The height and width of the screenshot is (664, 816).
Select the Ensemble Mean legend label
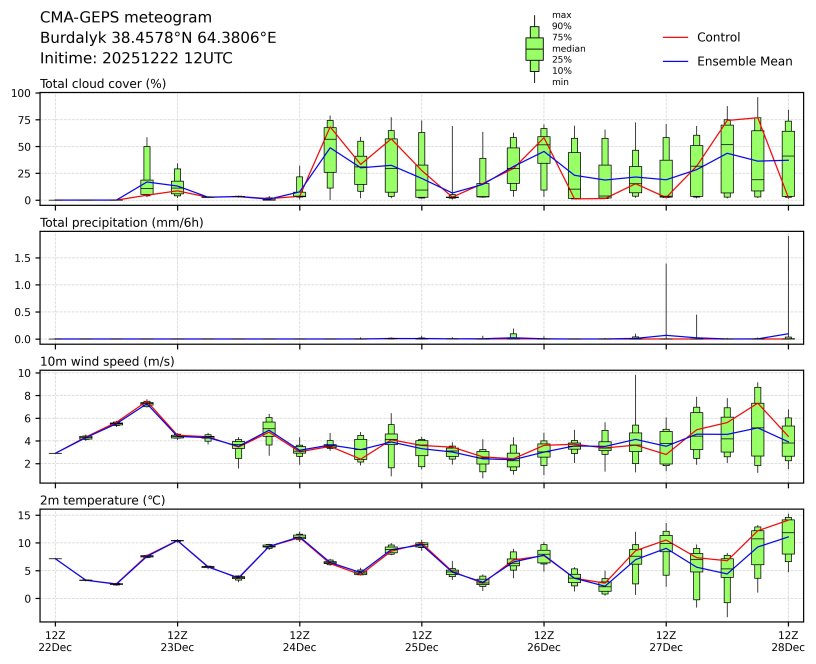(744, 61)
